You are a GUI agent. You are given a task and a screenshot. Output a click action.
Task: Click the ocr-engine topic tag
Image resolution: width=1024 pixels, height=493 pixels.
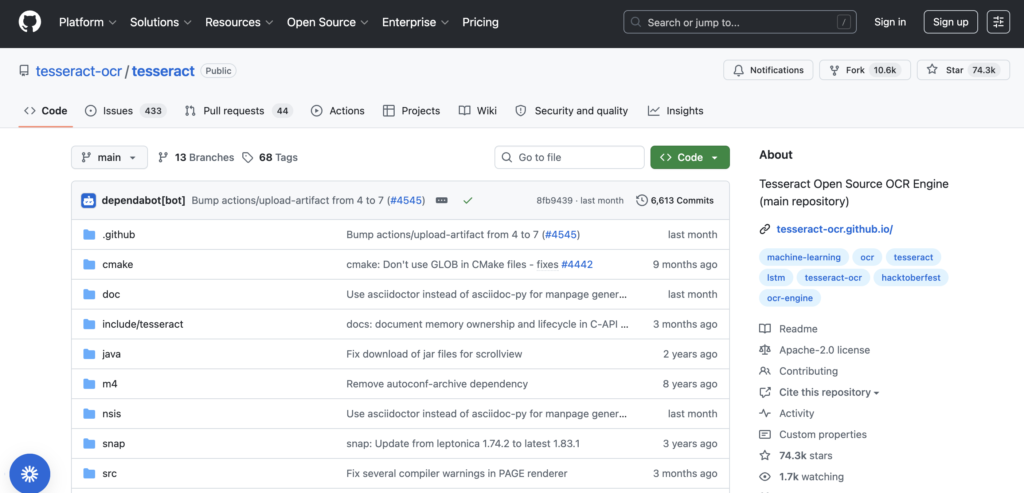(x=790, y=298)
